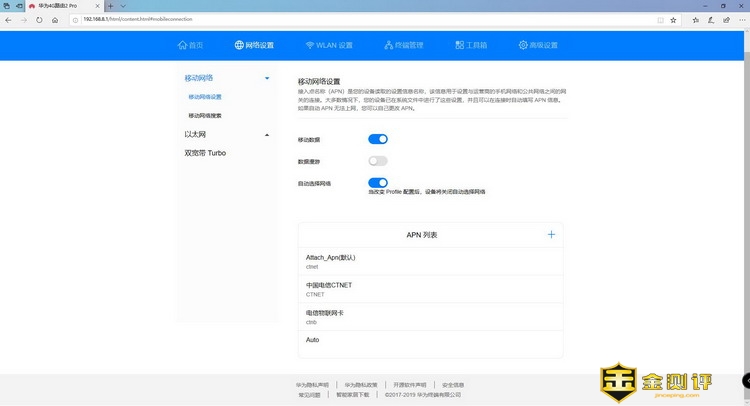The width and height of the screenshot is (750, 406).
Task: Click the browser favorites star icon
Action: 672,19
